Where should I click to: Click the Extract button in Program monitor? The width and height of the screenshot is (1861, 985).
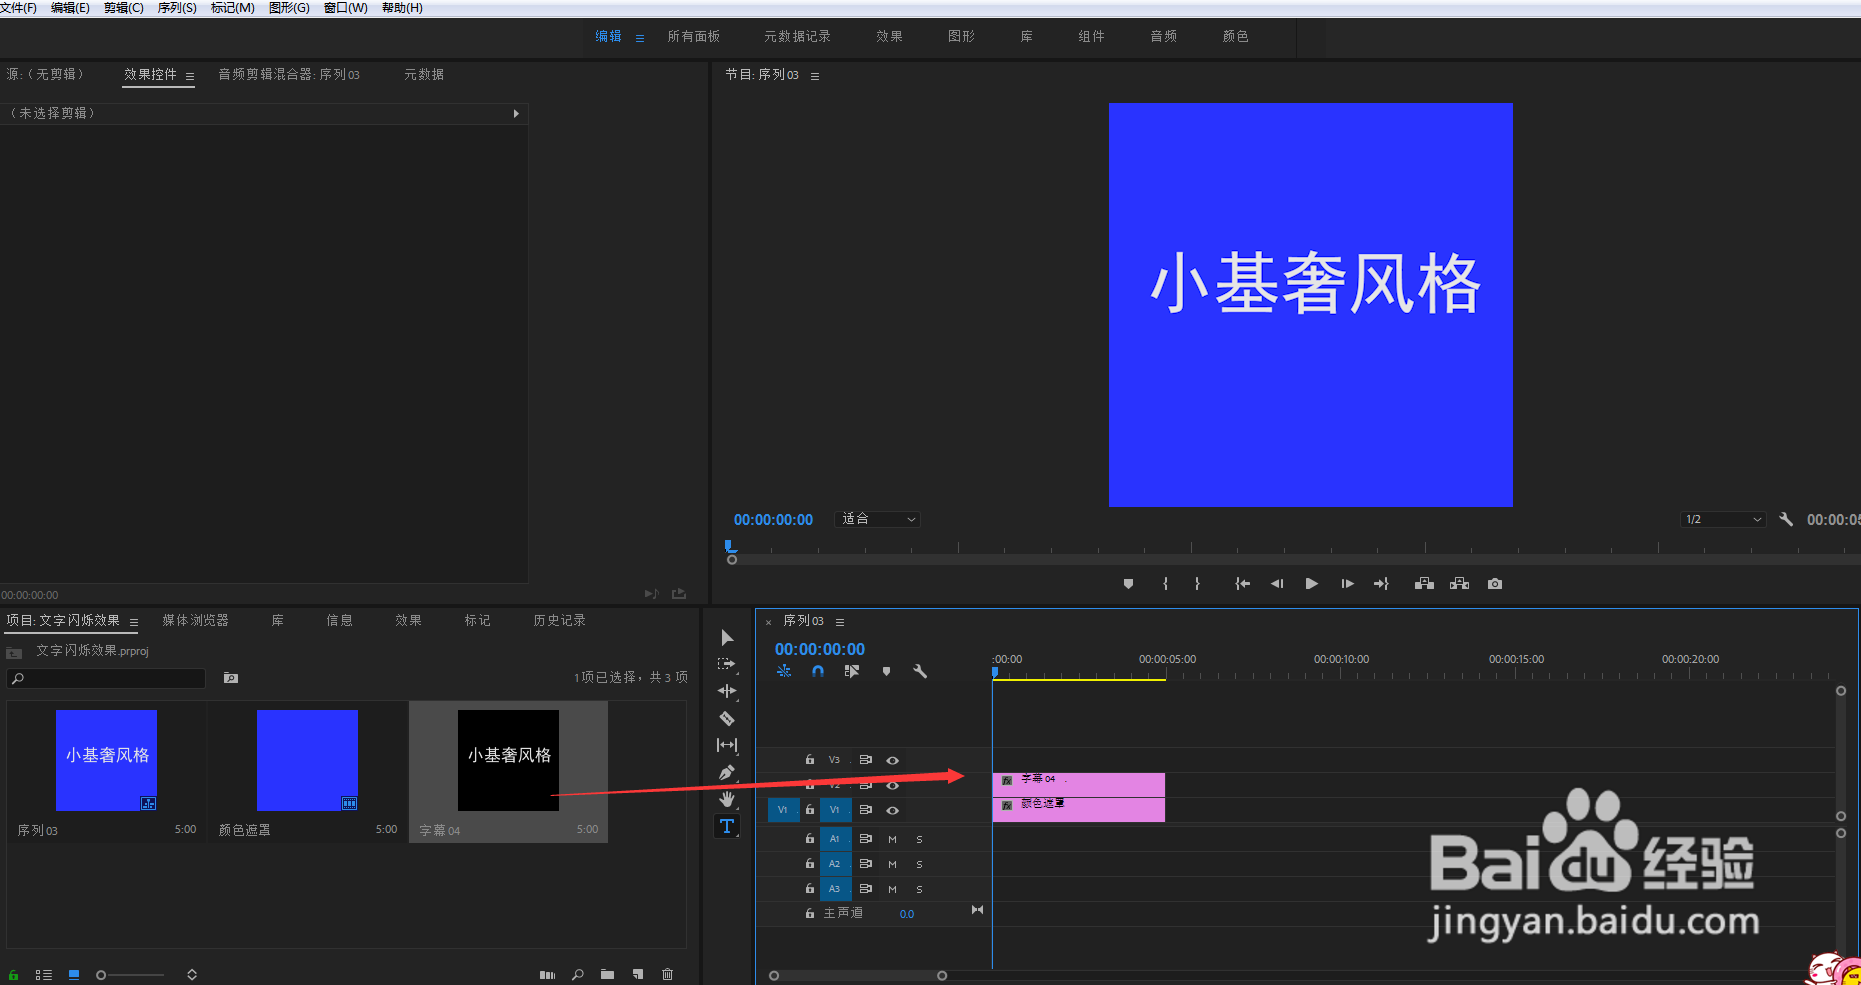coord(1460,584)
